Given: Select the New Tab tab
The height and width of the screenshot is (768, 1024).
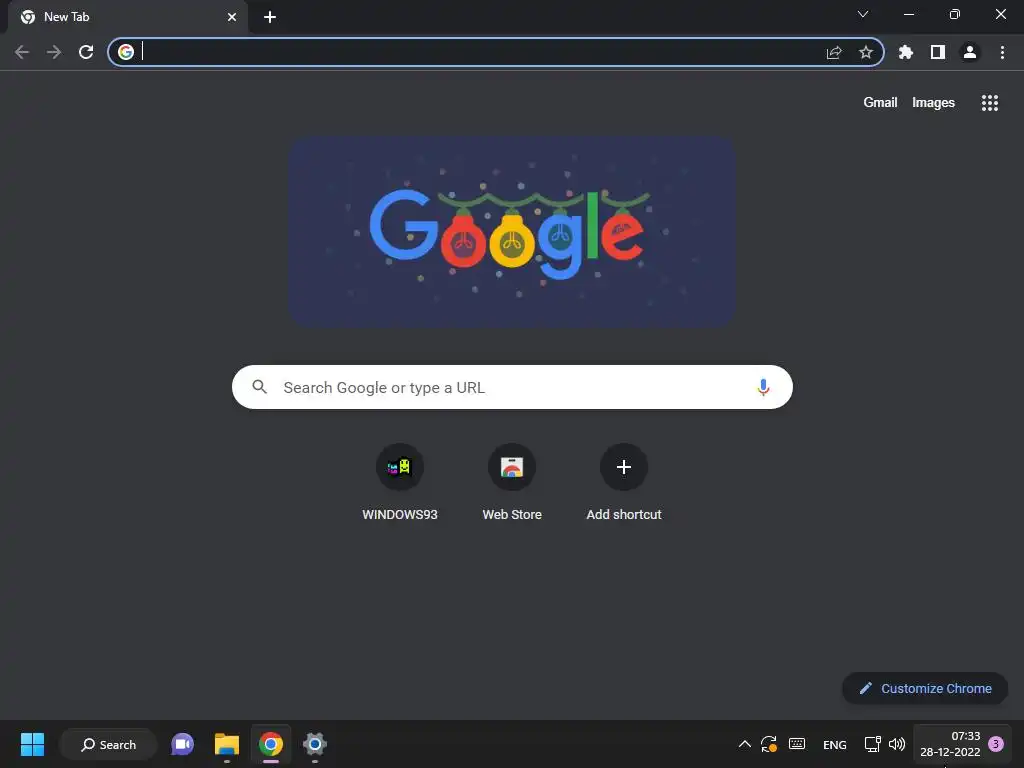Looking at the screenshot, I should 128,17.
